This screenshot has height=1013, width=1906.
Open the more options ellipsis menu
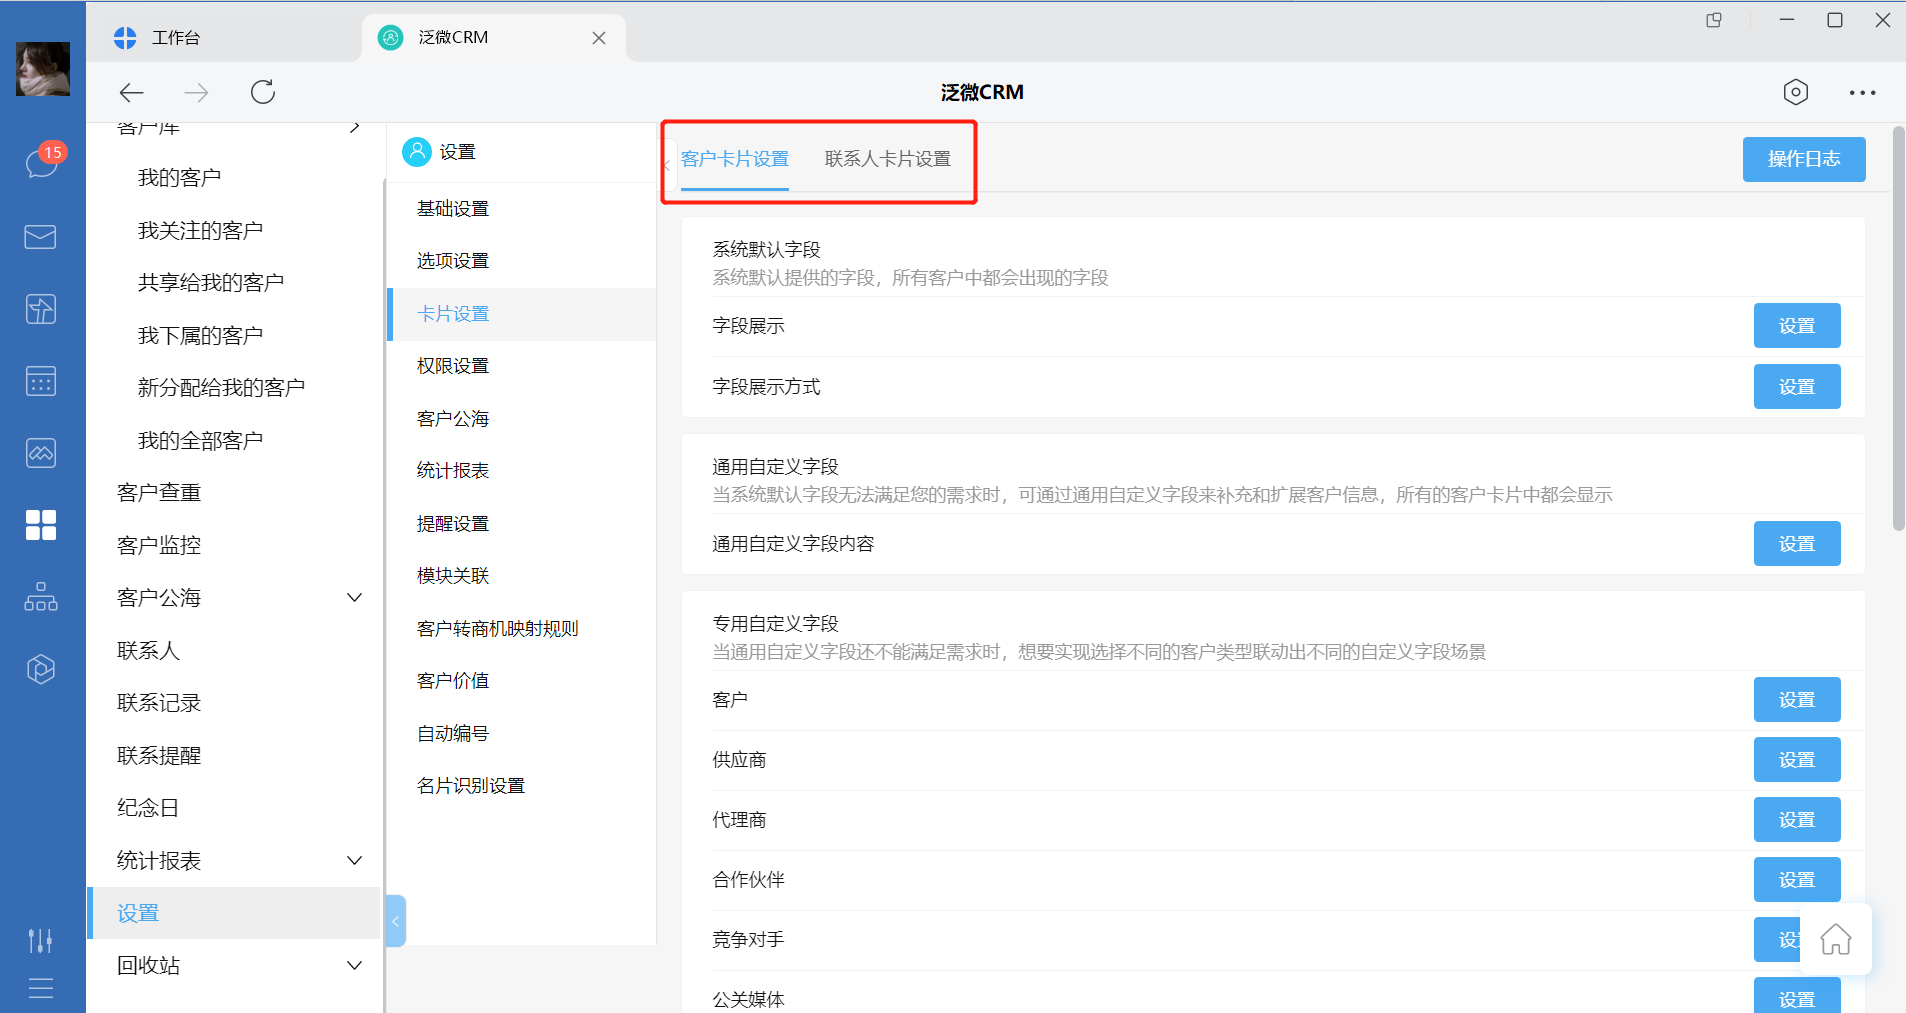point(1862,91)
